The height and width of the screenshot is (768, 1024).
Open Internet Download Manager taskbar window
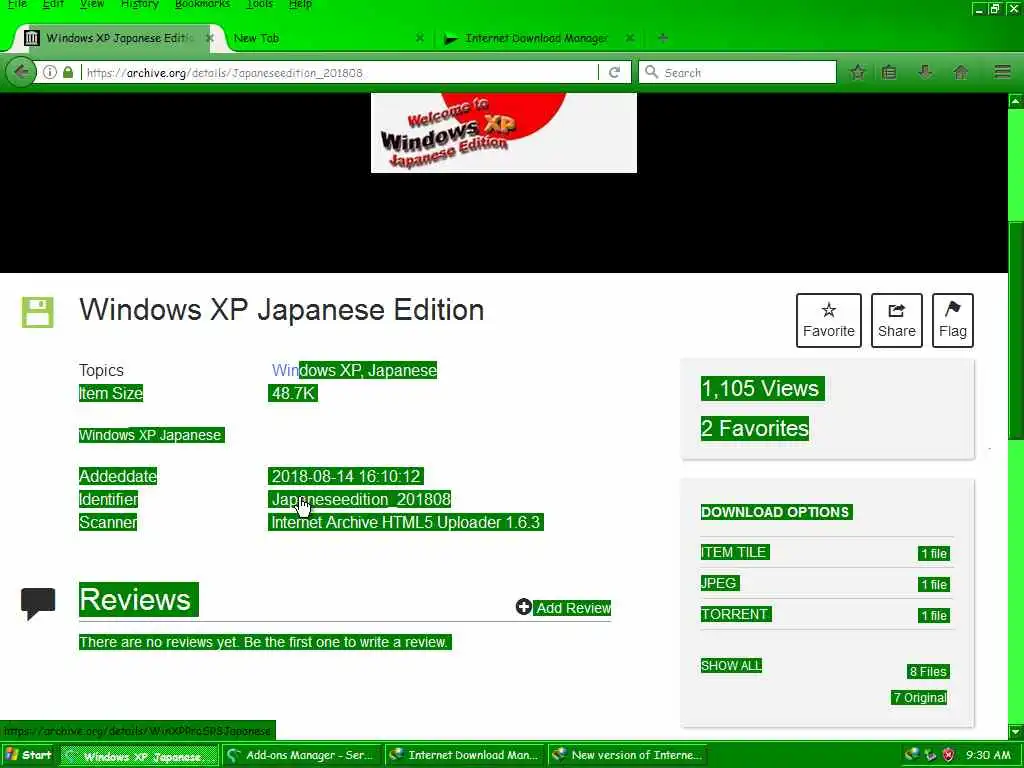click(x=464, y=755)
